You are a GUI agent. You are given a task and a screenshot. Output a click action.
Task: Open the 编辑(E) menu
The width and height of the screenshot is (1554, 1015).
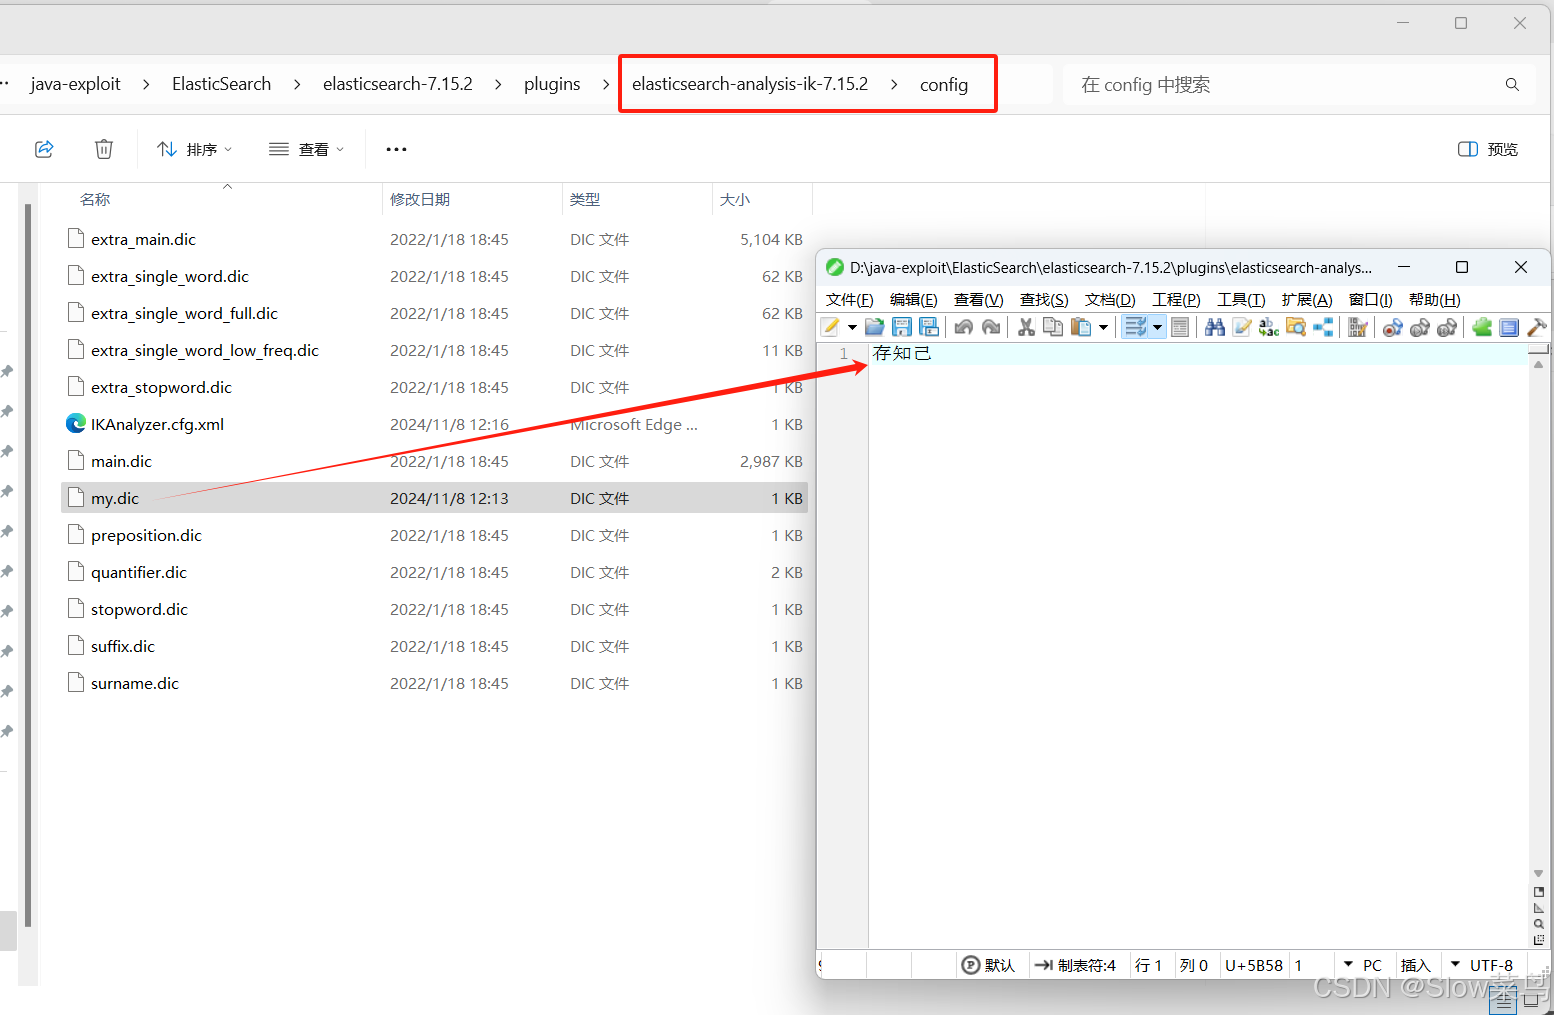pos(914,299)
